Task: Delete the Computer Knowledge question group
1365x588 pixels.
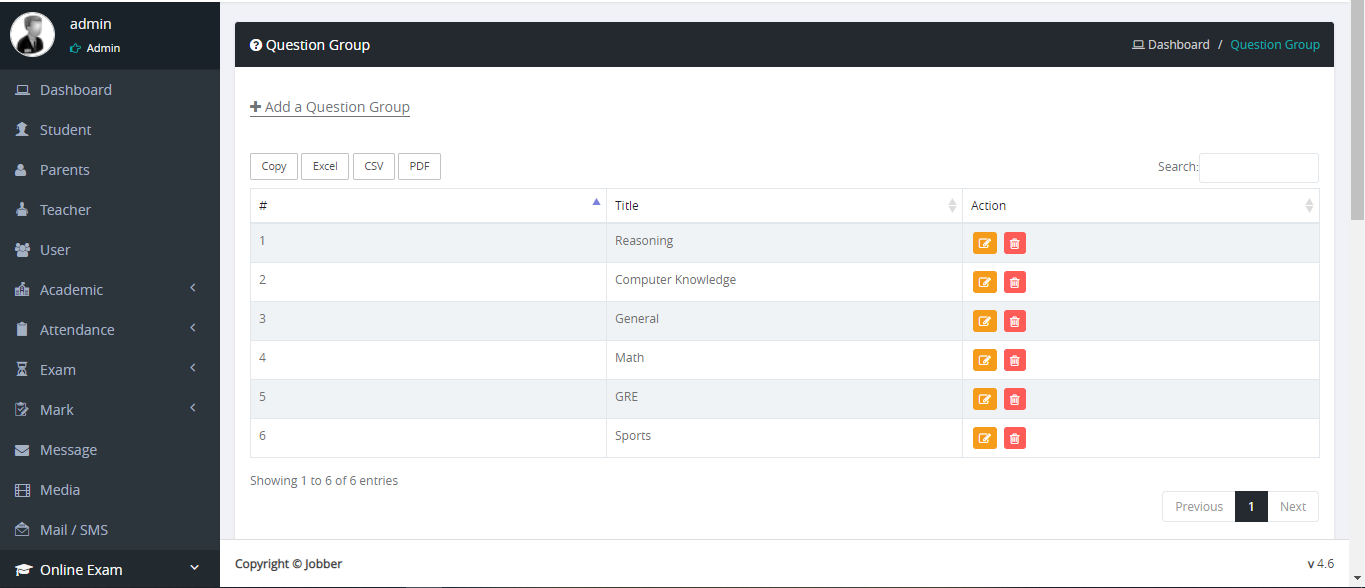Action: 1015,282
